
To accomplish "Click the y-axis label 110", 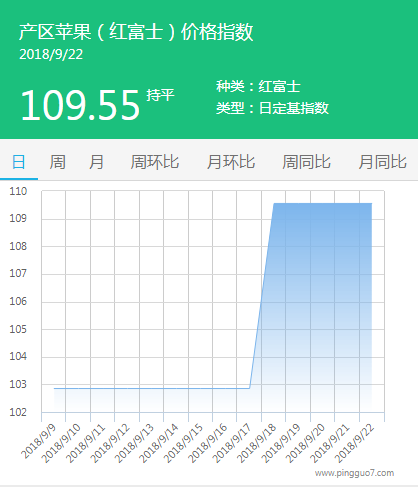I will coord(18,191).
